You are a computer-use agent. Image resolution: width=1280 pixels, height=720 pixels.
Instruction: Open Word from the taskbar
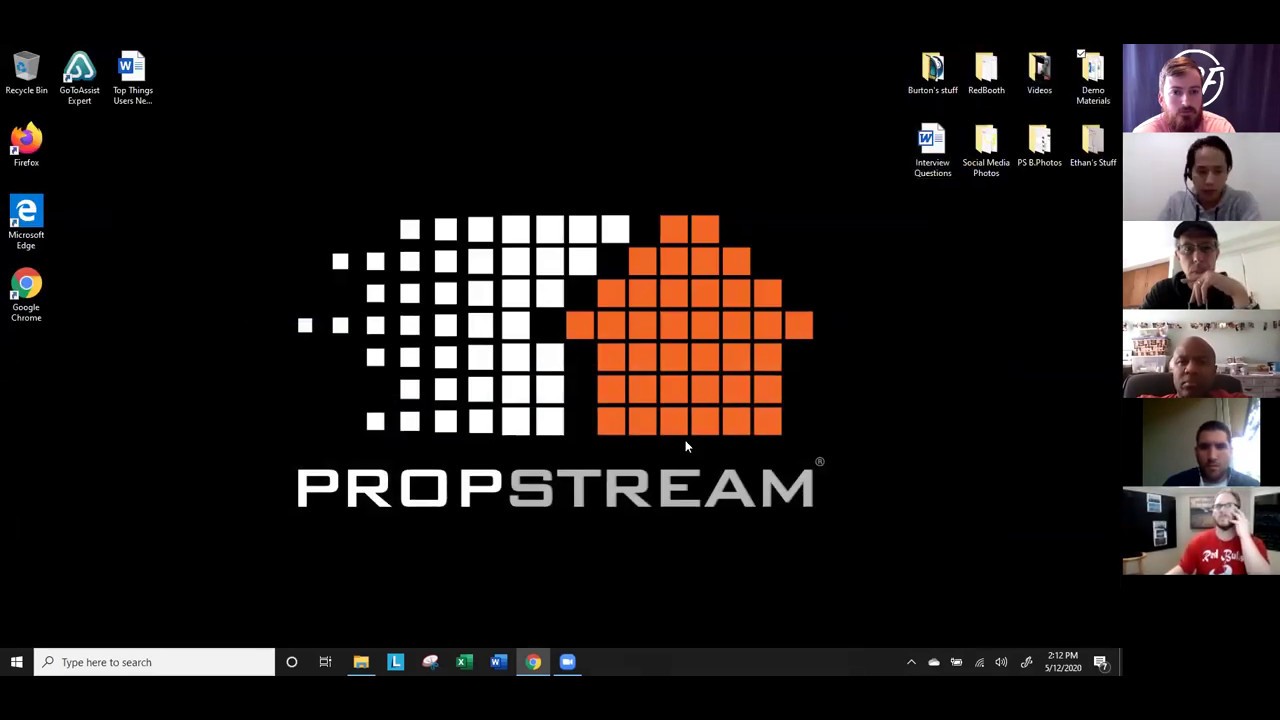[498, 662]
